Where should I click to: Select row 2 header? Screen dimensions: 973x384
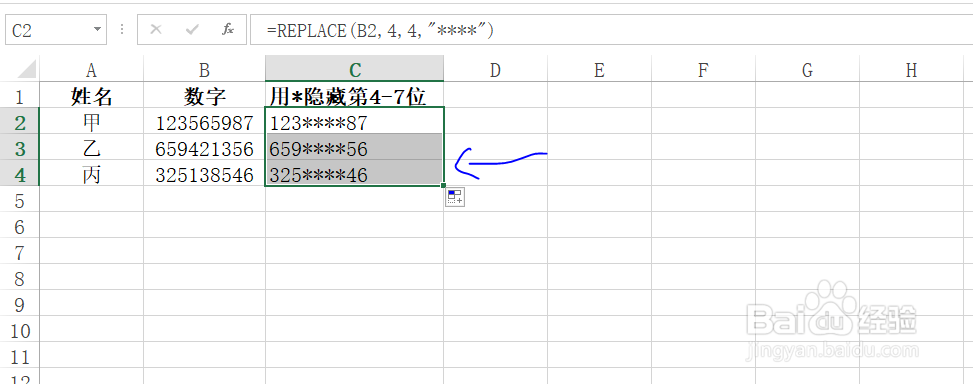click(20, 122)
